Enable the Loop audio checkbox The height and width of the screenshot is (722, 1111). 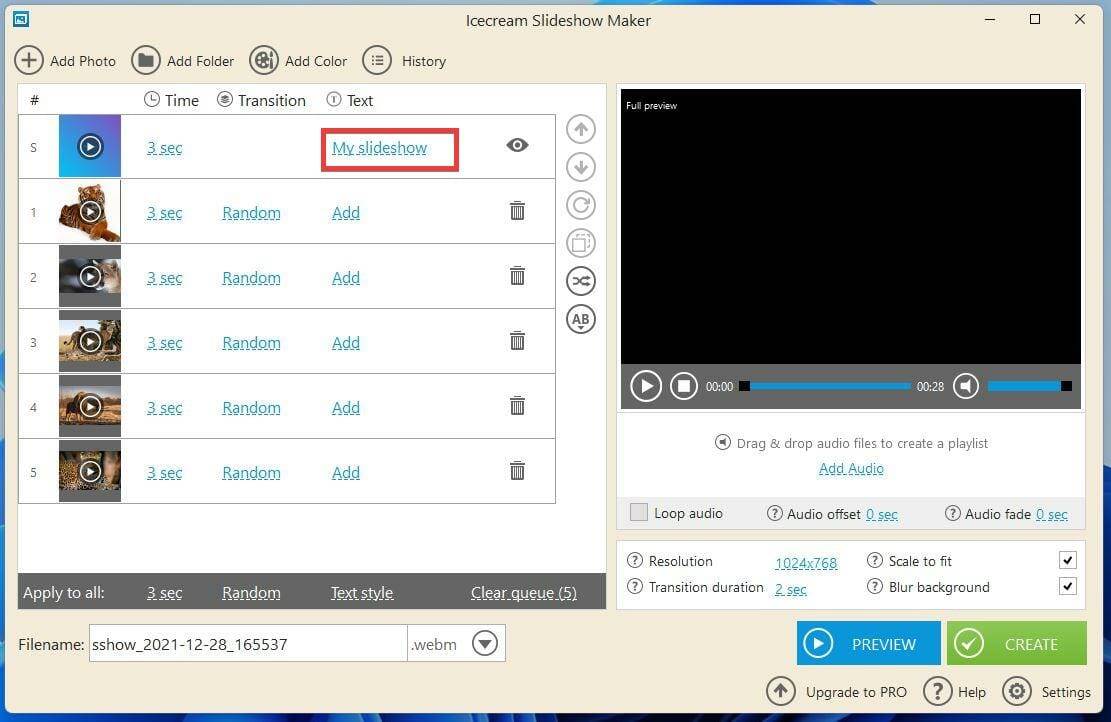pos(638,513)
